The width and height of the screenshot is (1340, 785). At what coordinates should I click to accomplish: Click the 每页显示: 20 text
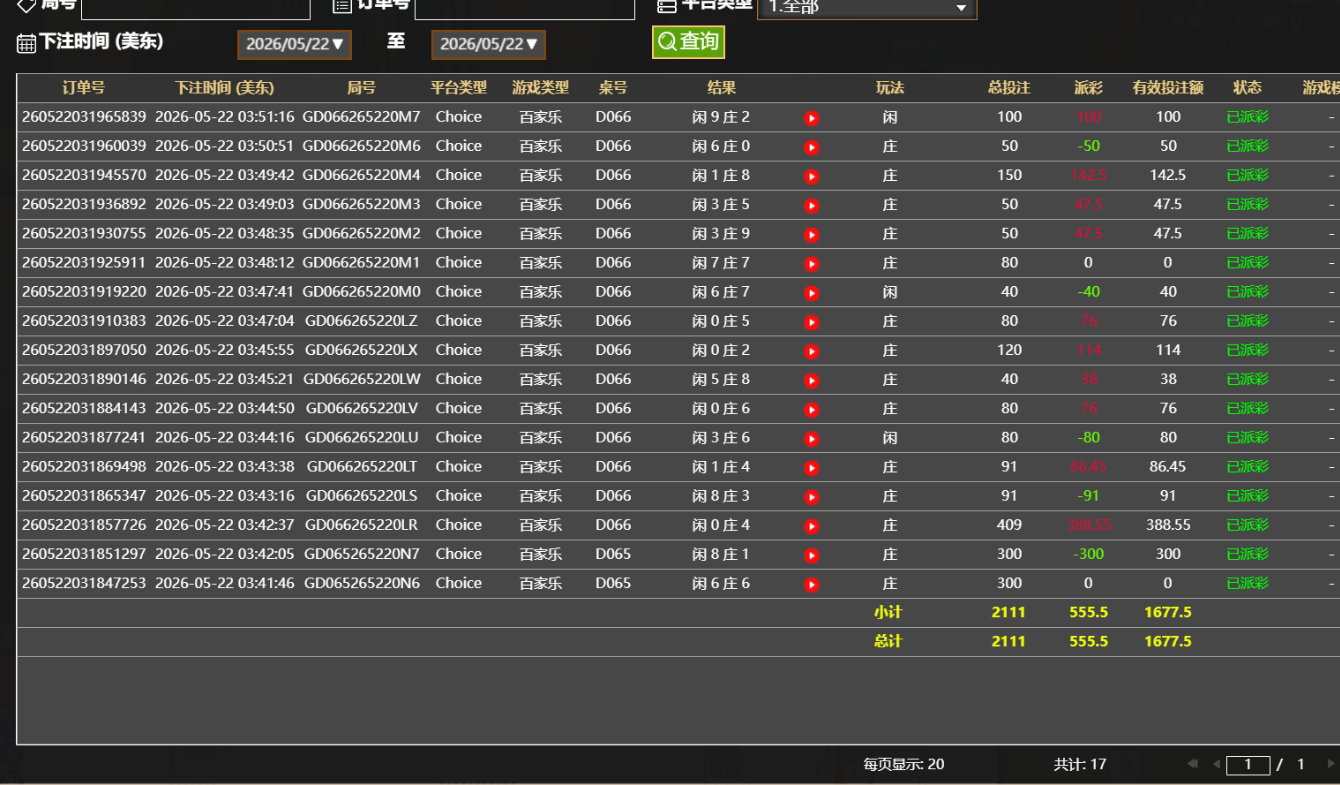click(904, 764)
